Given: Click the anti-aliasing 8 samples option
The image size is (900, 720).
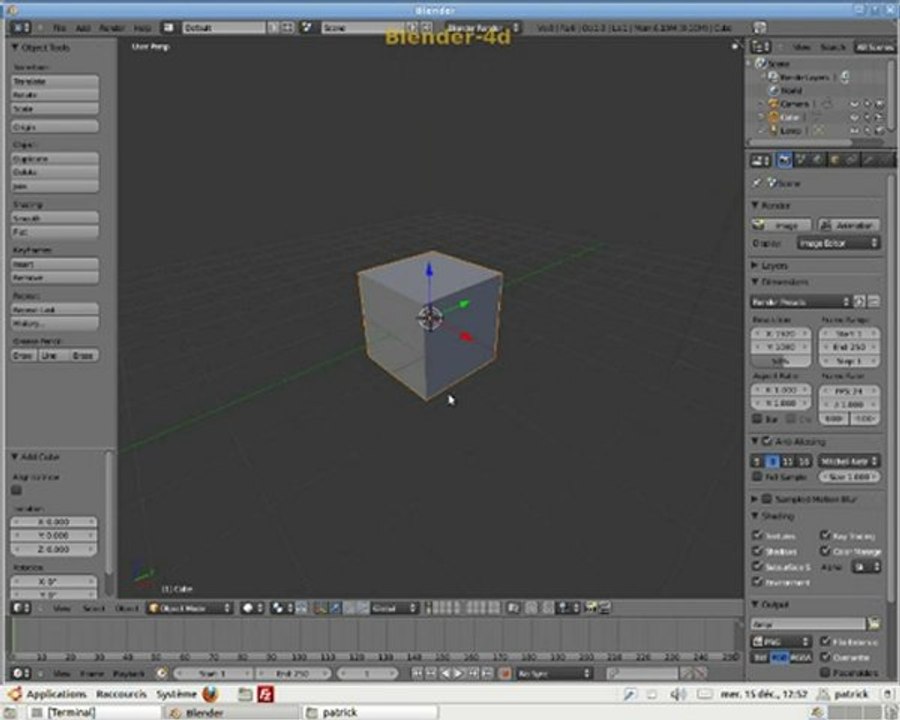Looking at the screenshot, I should (x=773, y=461).
